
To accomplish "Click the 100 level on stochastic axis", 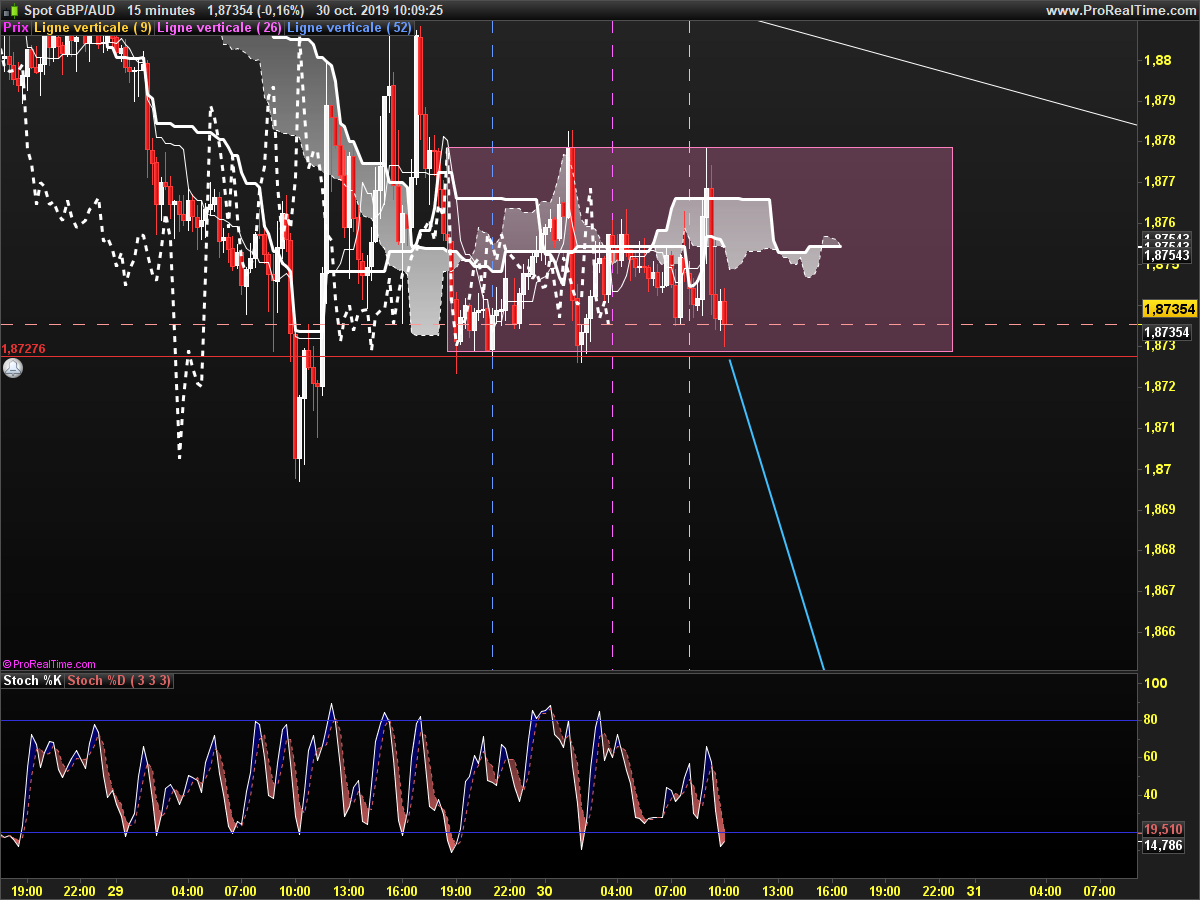I will (1156, 683).
